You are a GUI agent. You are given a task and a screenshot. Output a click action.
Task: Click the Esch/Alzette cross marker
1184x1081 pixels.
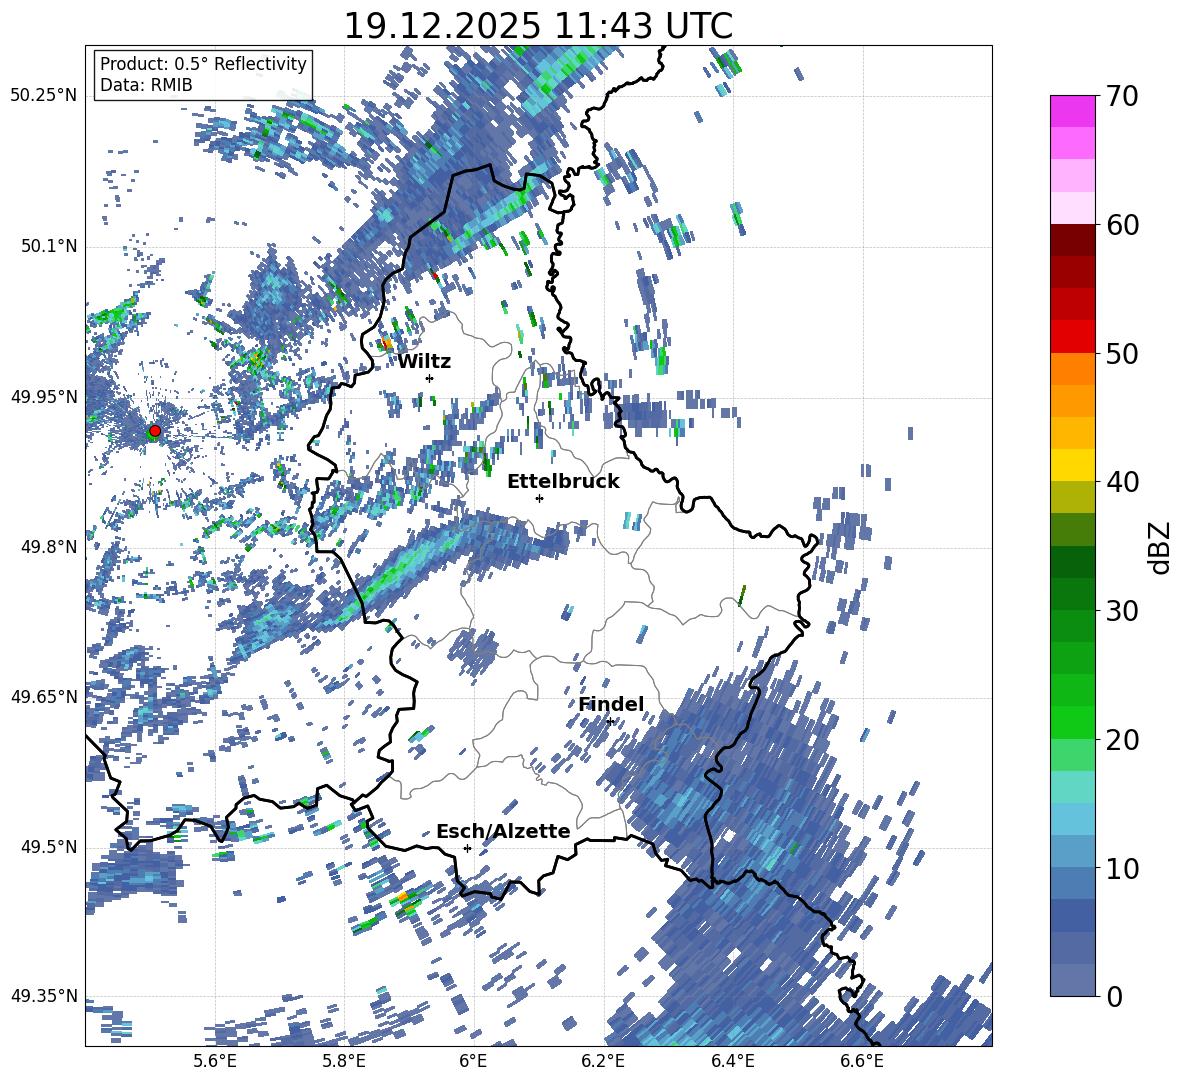pos(467,848)
